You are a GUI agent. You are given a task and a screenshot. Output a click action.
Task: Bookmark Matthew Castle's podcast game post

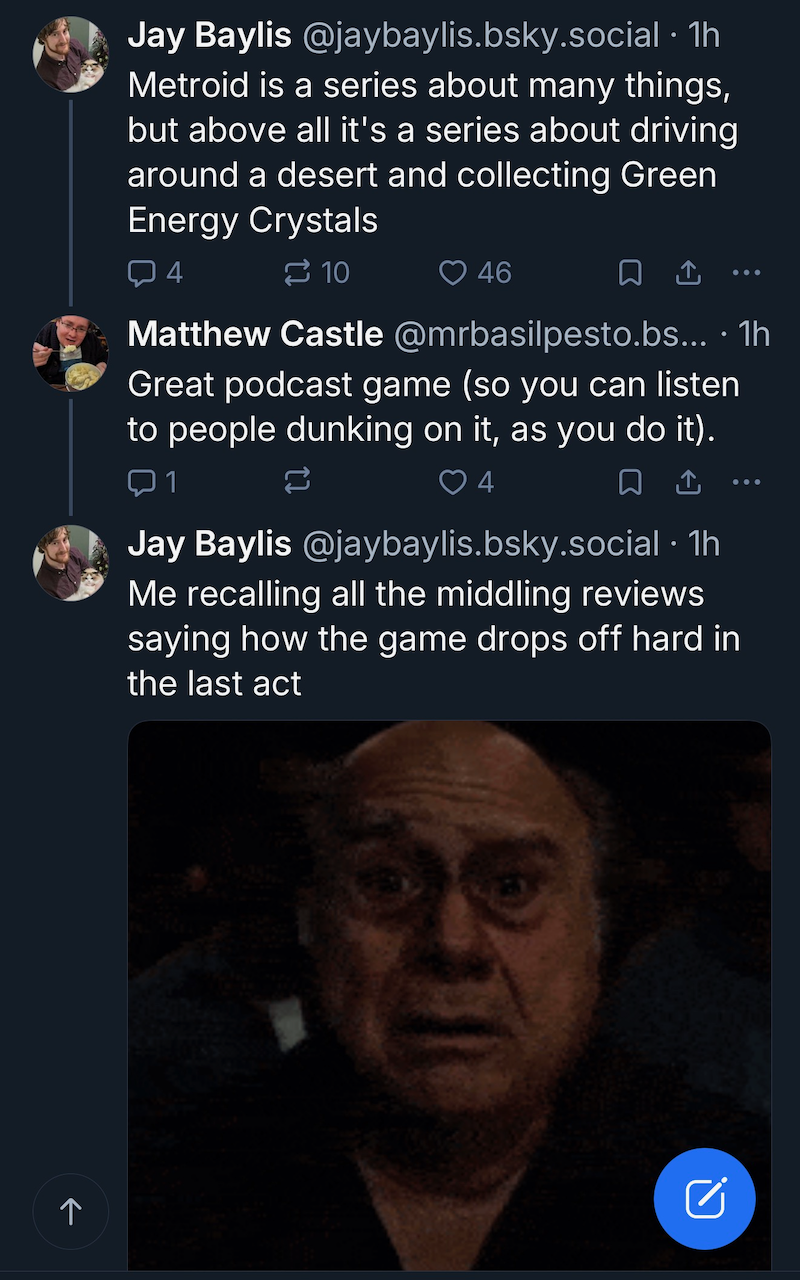630,482
